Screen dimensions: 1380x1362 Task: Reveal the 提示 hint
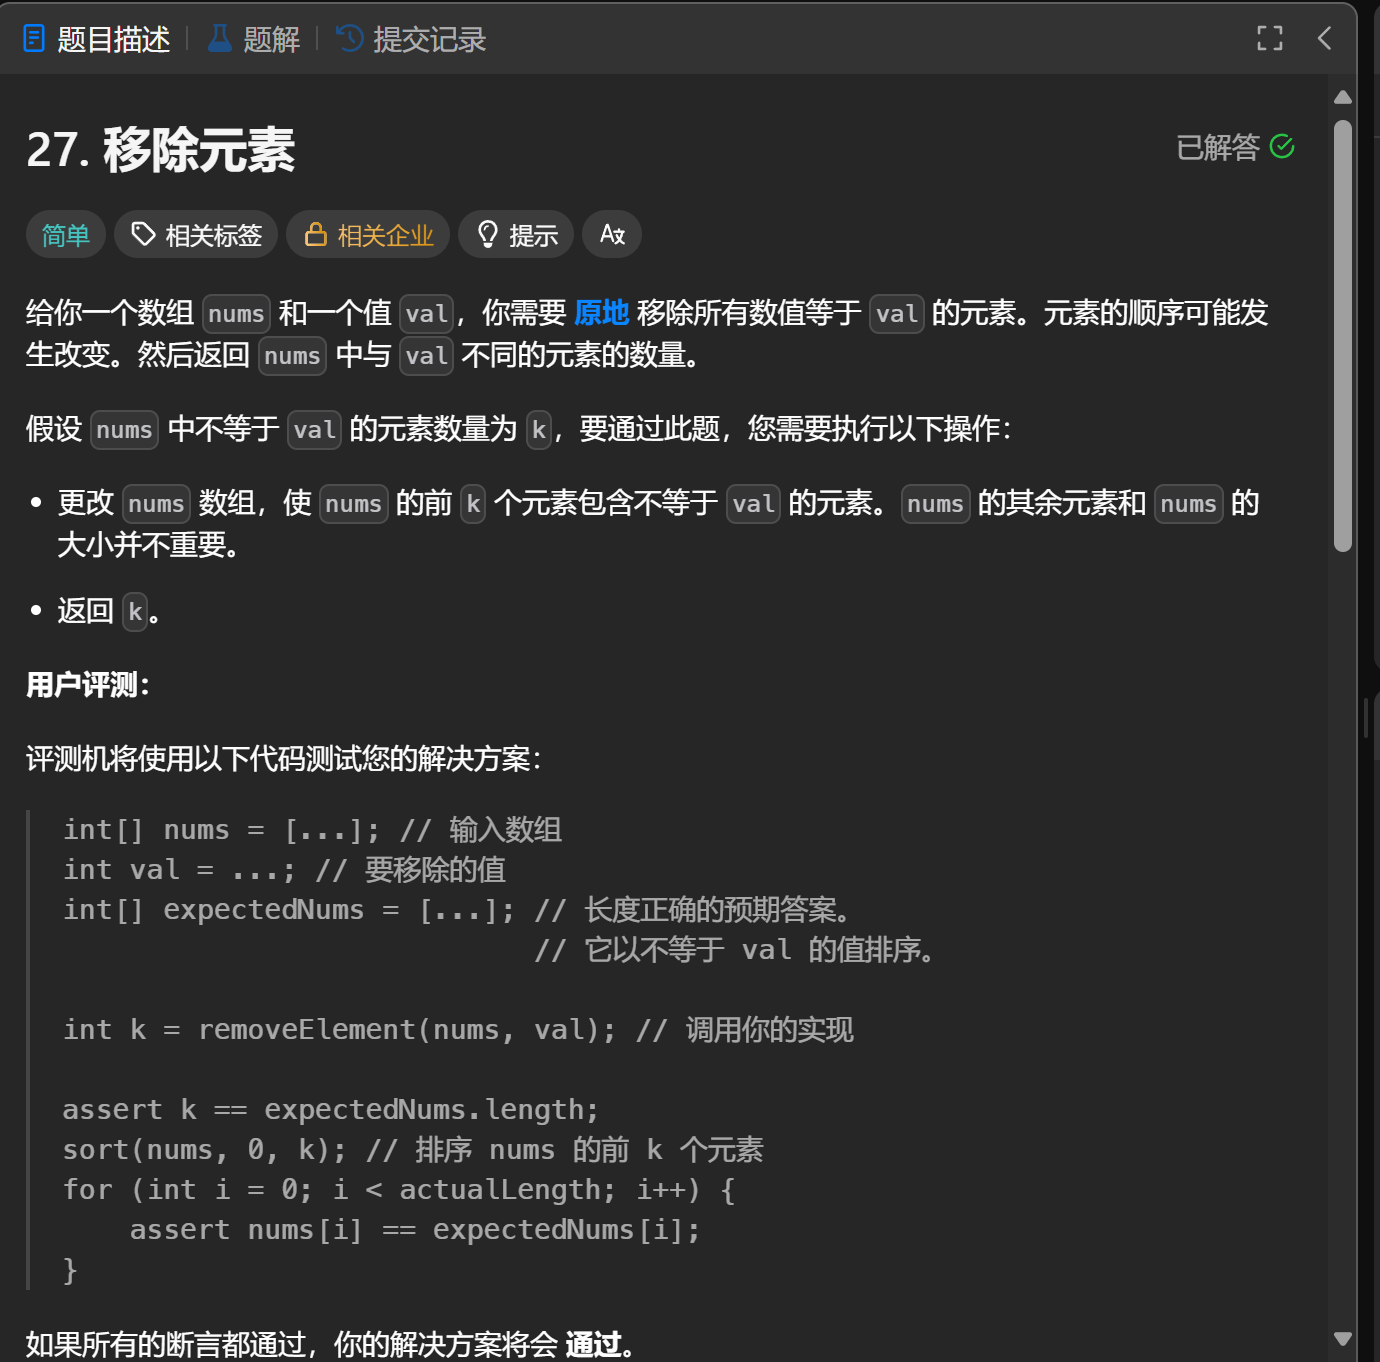click(516, 235)
